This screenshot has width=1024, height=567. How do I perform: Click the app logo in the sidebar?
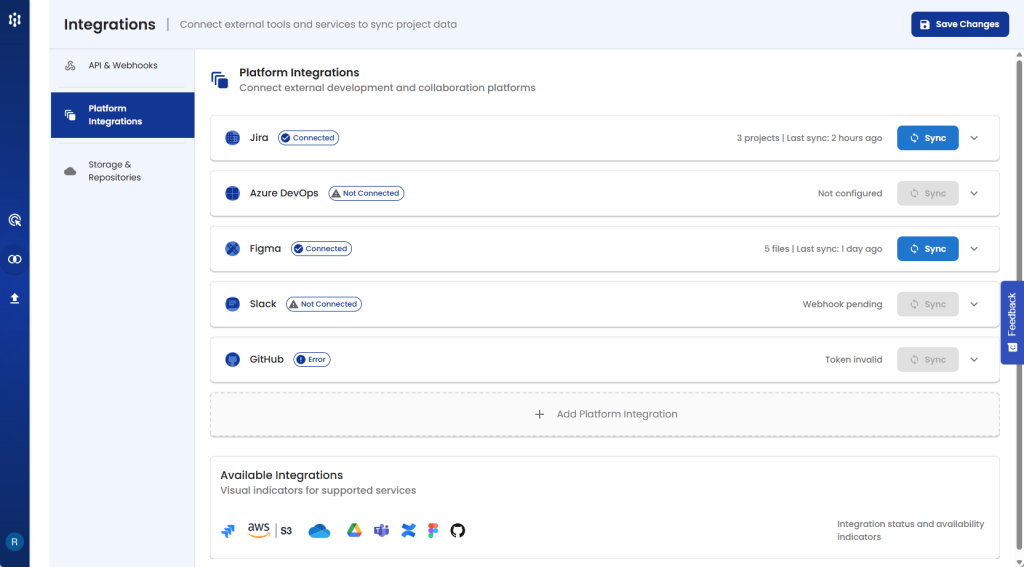(15, 20)
